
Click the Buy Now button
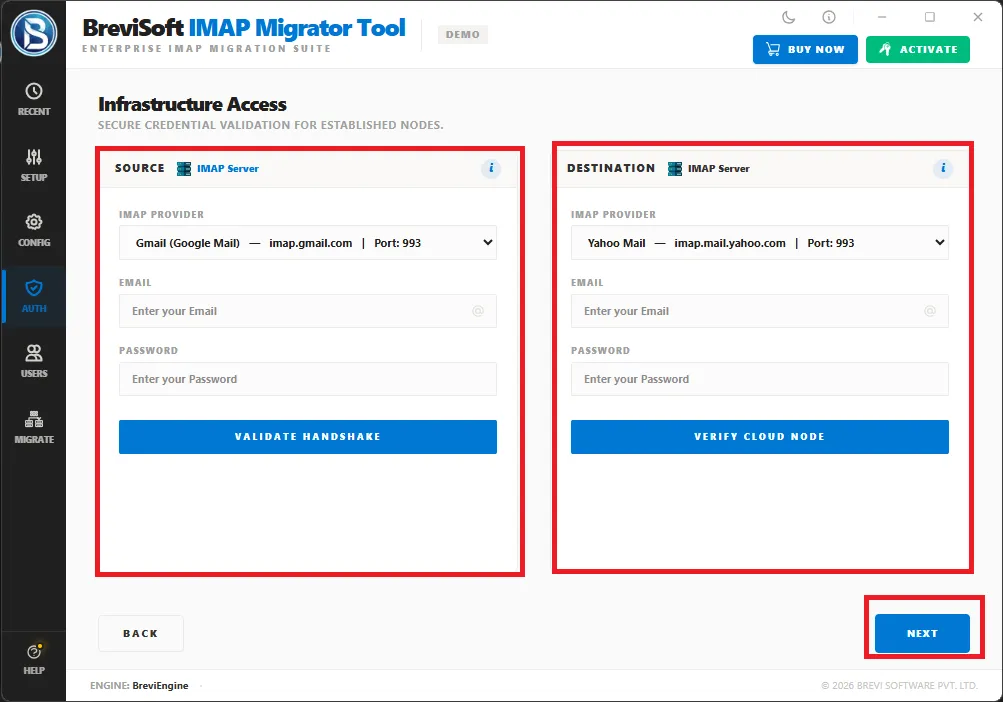pos(805,49)
